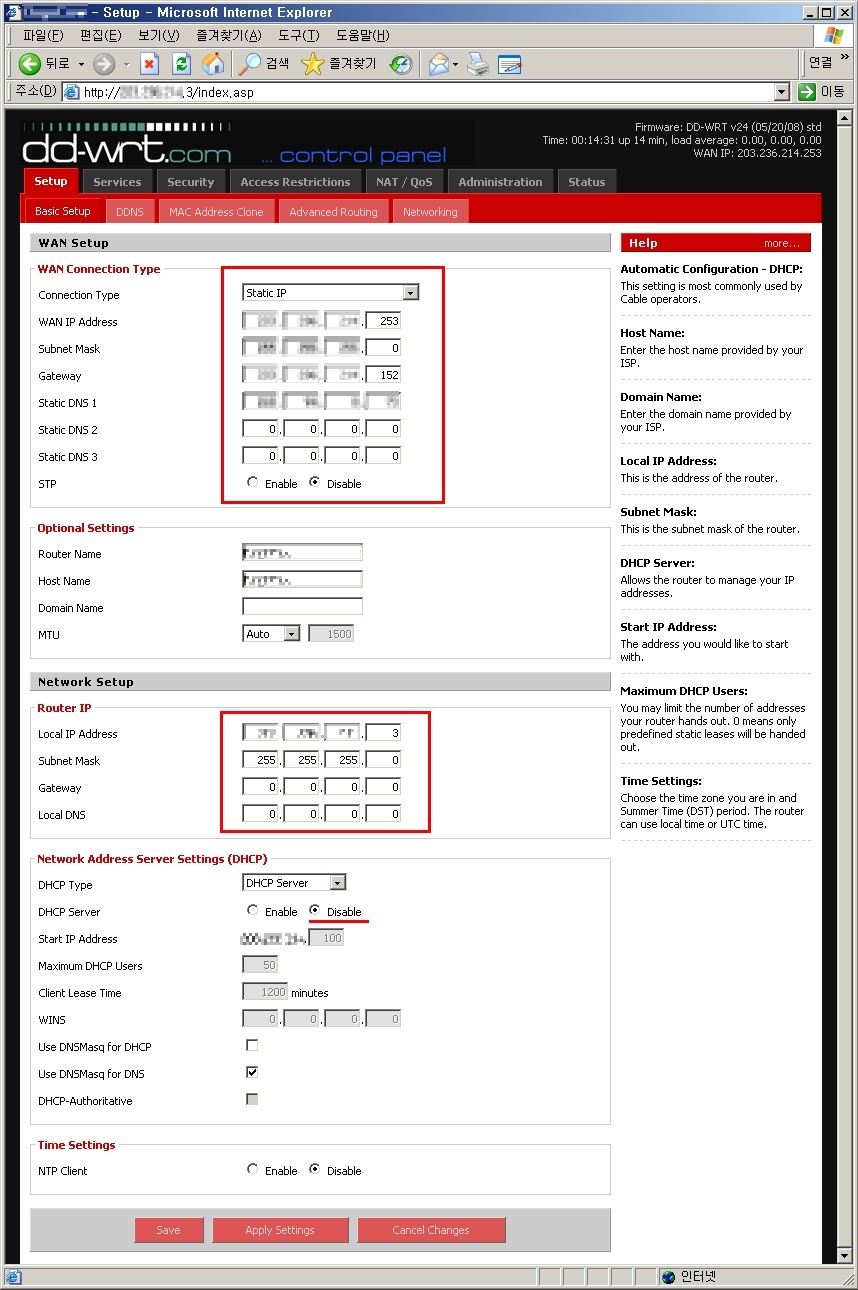This screenshot has height=1290, width=858.
Task: Click the Edit page icon in toolbar
Action: [x=510, y=64]
